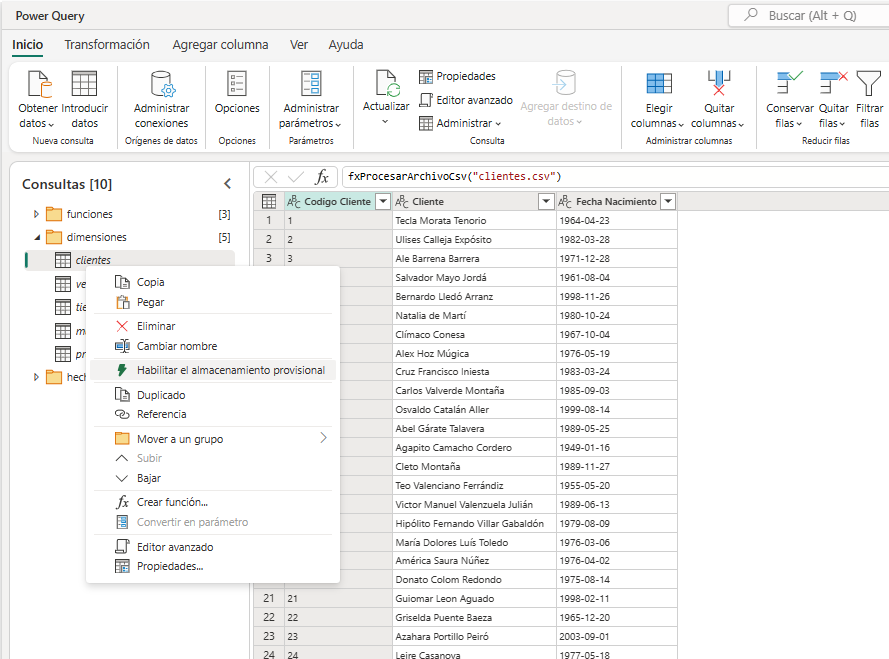The height and width of the screenshot is (659, 889).
Task: Switch to the Transformación tab
Action: pyautogui.click(x=107, y=45)
